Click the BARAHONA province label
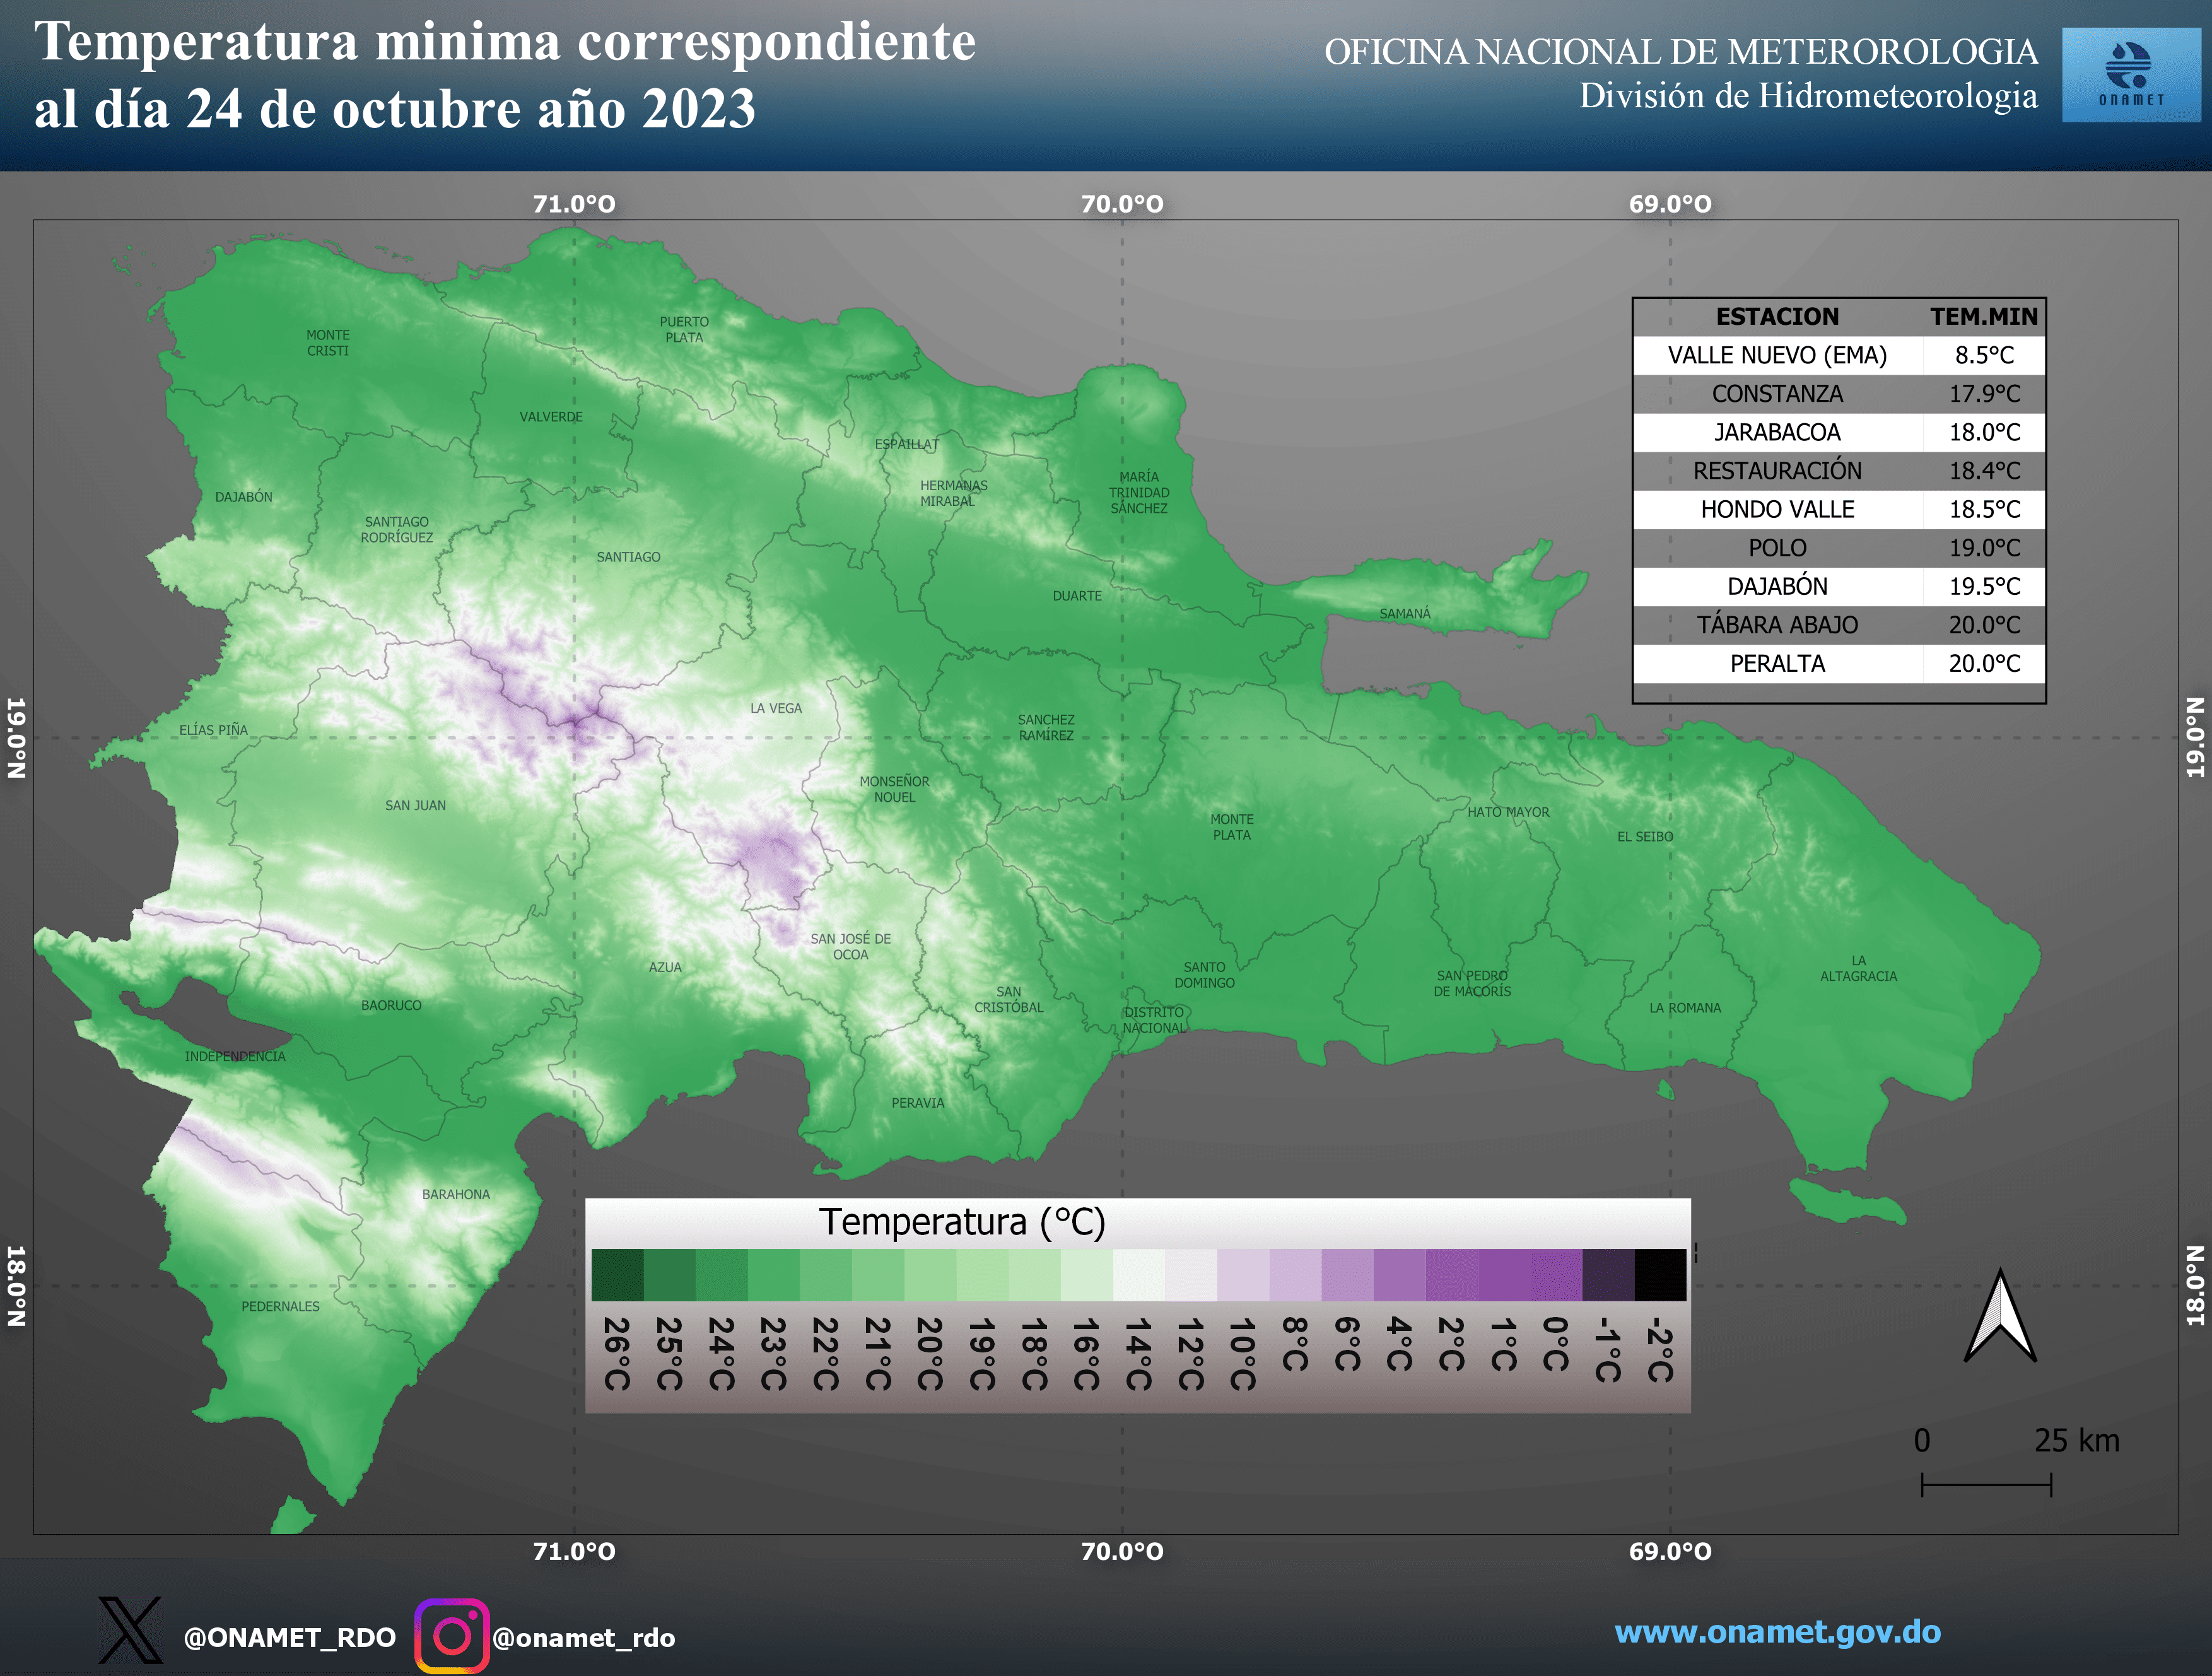 tap(456, 1194)
